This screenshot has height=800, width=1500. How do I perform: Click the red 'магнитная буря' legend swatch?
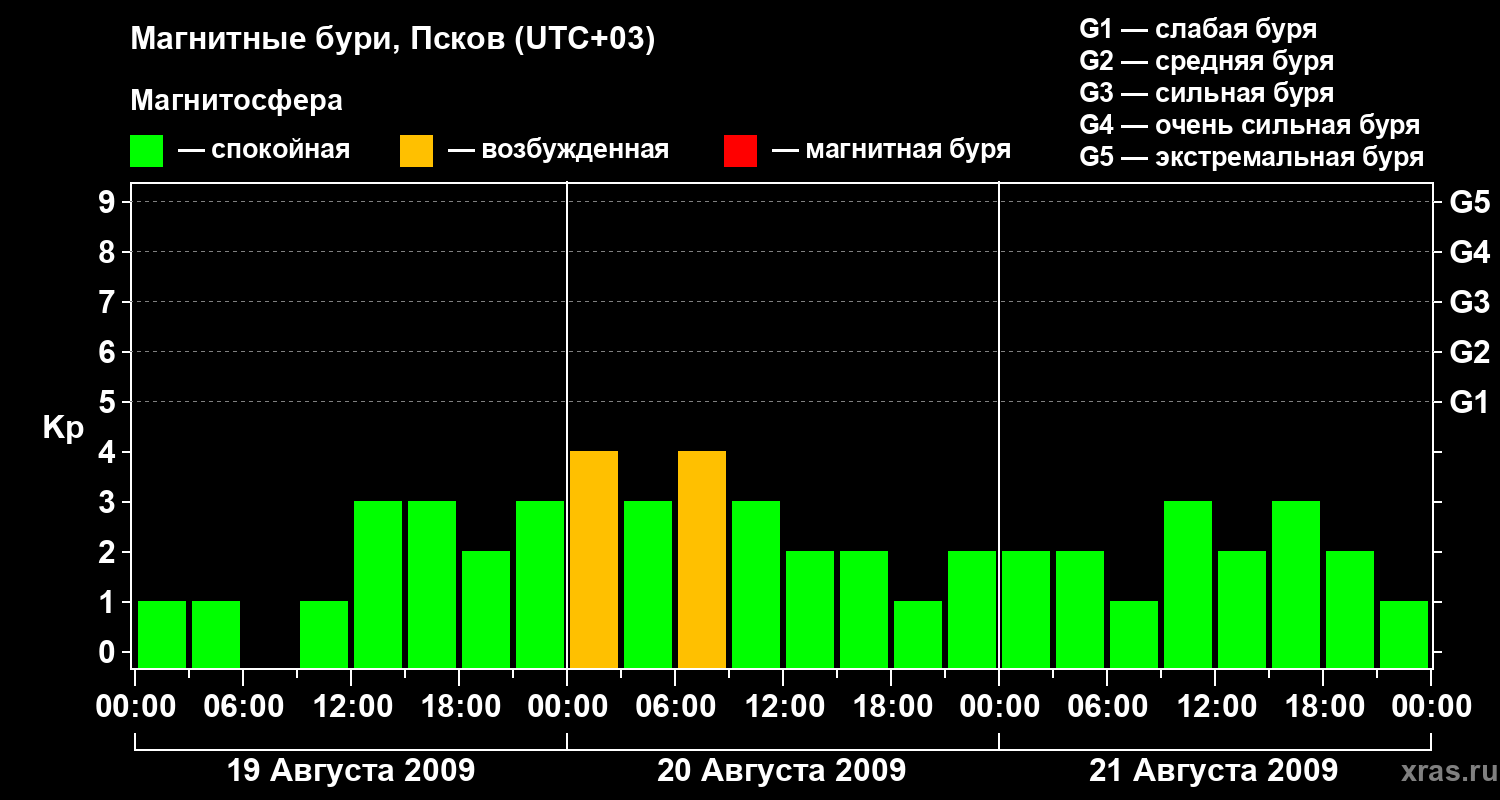pyautogui.click(x=740, y=151)
